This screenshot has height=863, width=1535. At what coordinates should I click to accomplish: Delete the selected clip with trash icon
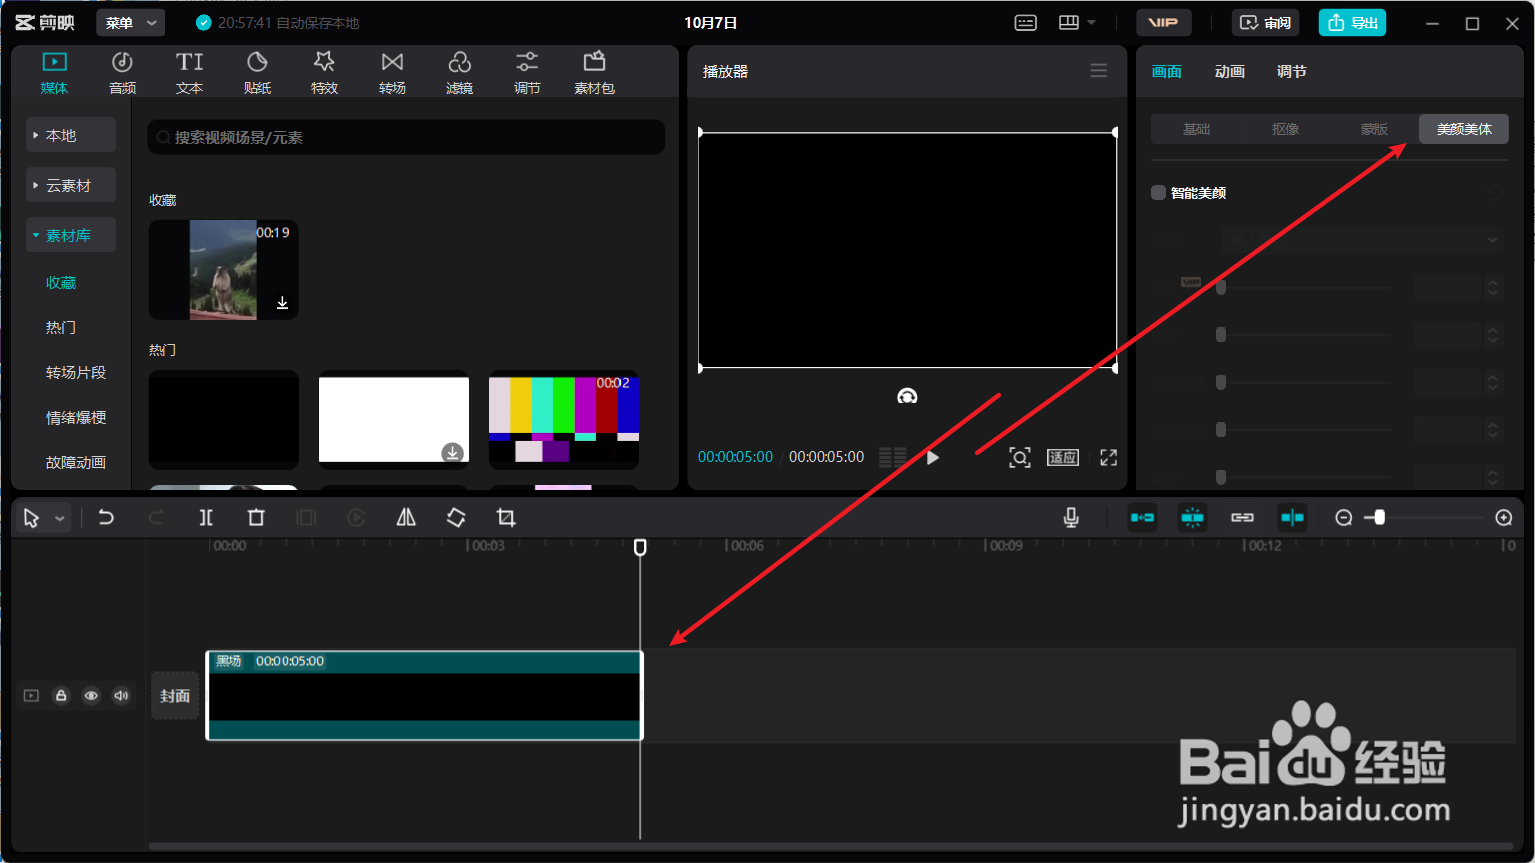256,517
